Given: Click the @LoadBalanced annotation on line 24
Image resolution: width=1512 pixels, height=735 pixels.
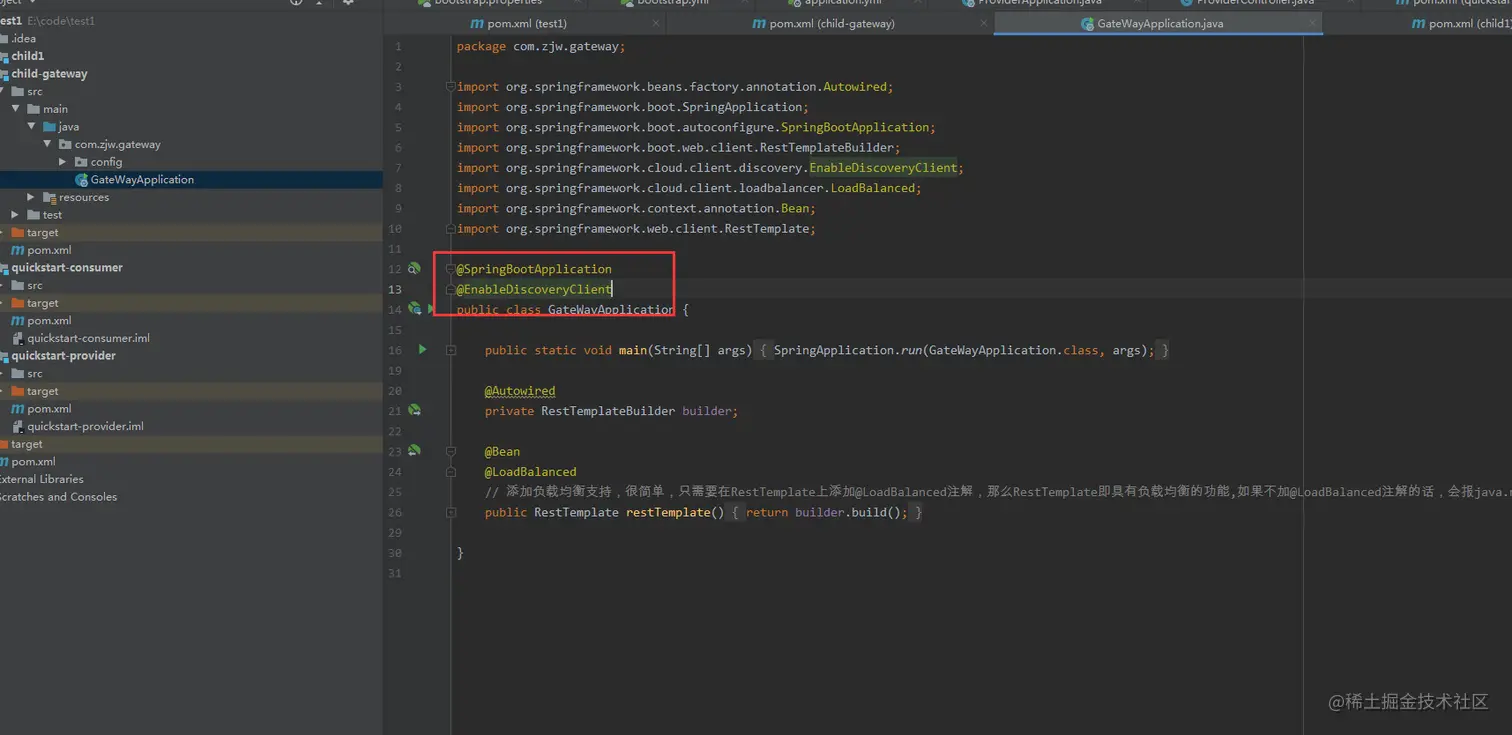Looking at the screenshot, I should click(530, 472).
